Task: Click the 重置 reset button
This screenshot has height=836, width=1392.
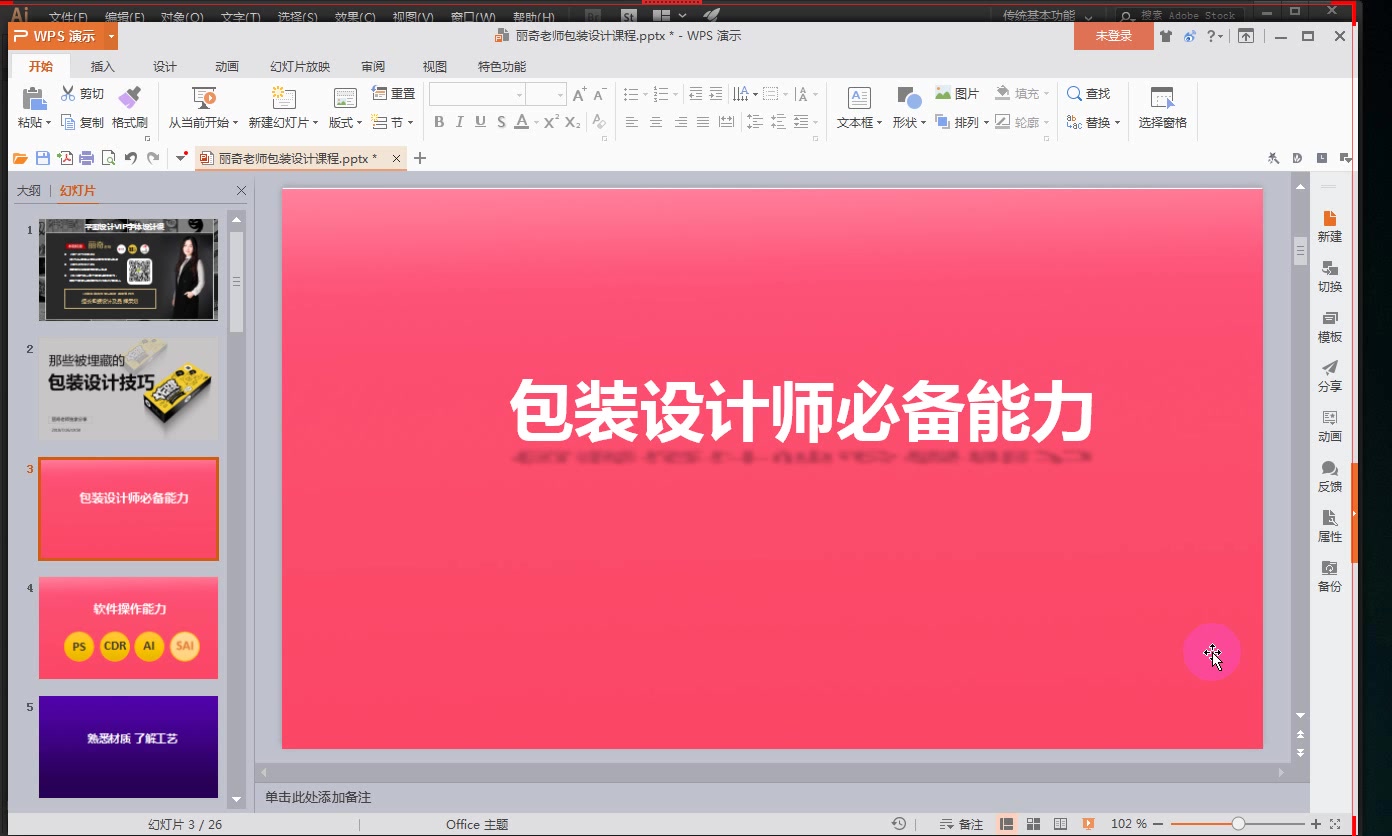Action: click(x=393, y=92)
